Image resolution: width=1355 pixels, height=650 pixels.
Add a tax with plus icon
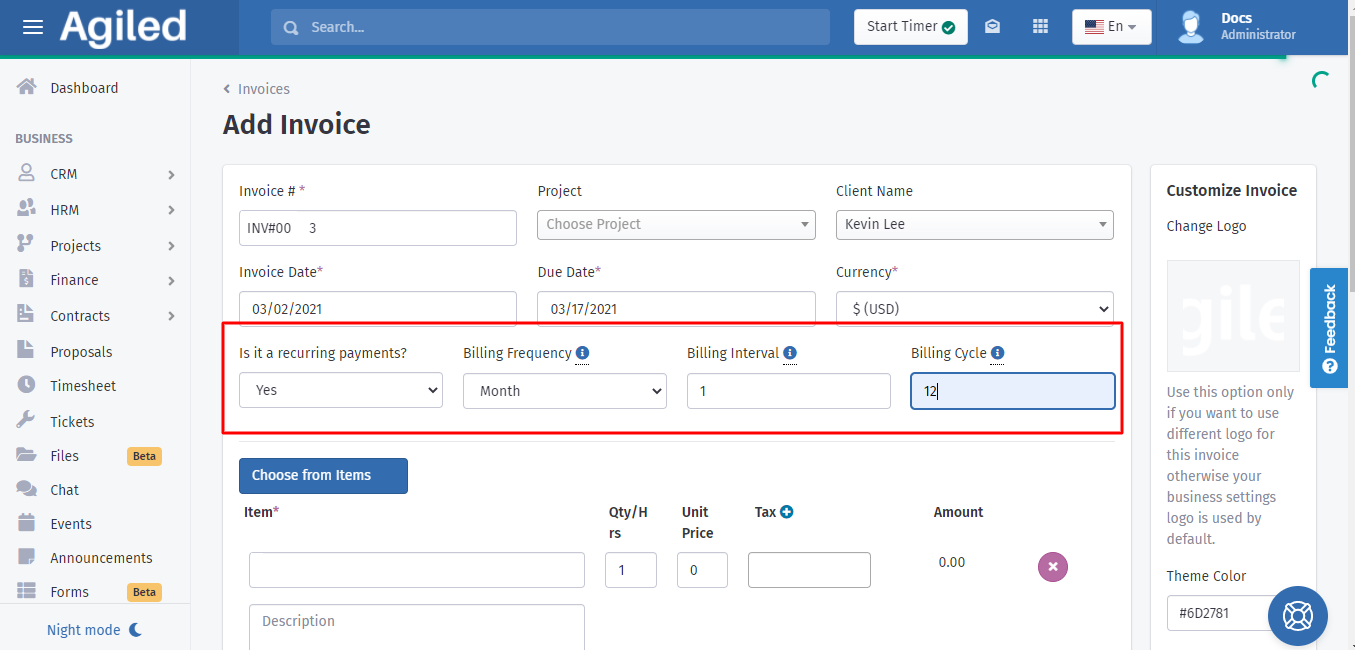[787, 512]
